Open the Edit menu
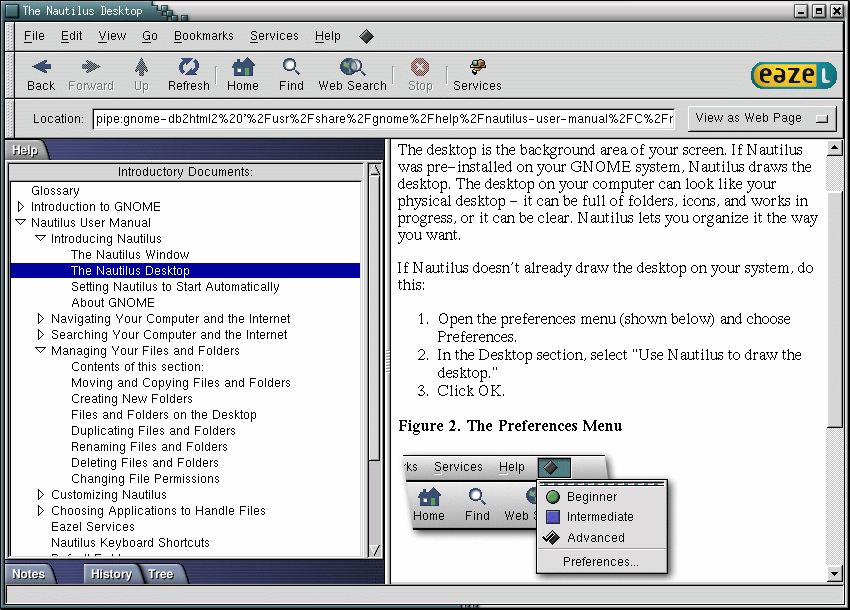850x610 pixels. tap(71, 36)
